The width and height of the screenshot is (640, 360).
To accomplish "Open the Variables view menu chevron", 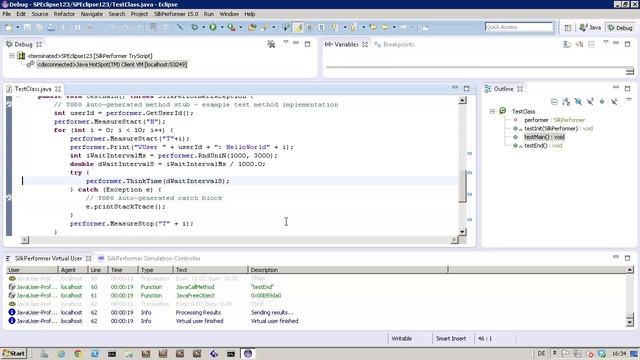I will [606, 42].
